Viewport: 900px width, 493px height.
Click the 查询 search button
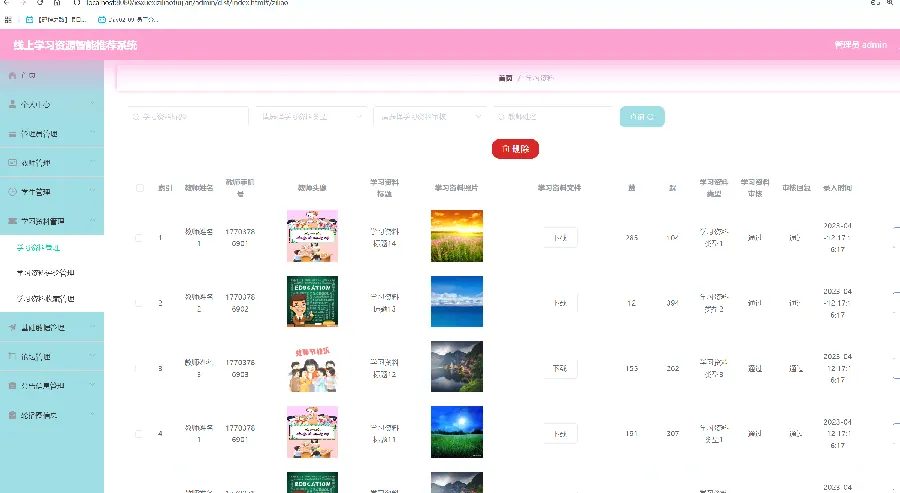pyautogui.click(x=642, y=117)
